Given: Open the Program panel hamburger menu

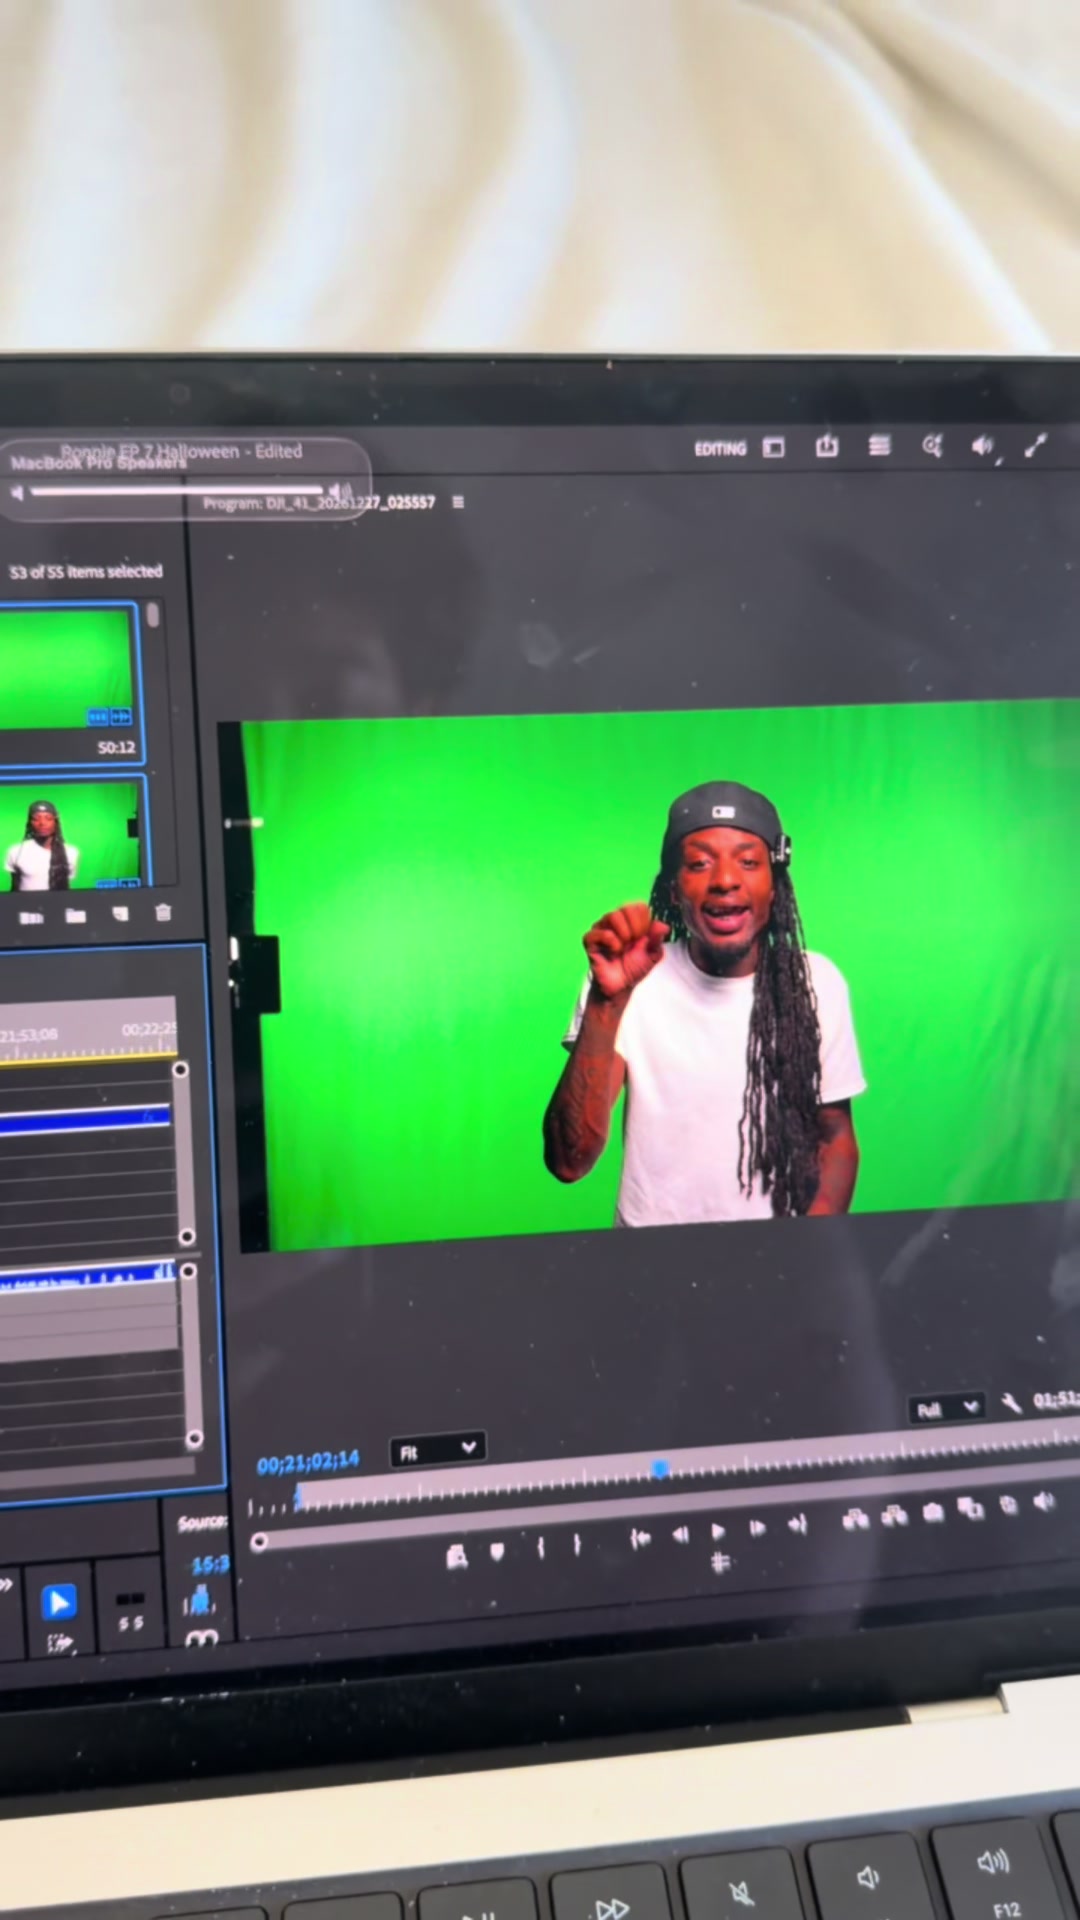Looking at the screenshot, I should click(x=458, y=502).
